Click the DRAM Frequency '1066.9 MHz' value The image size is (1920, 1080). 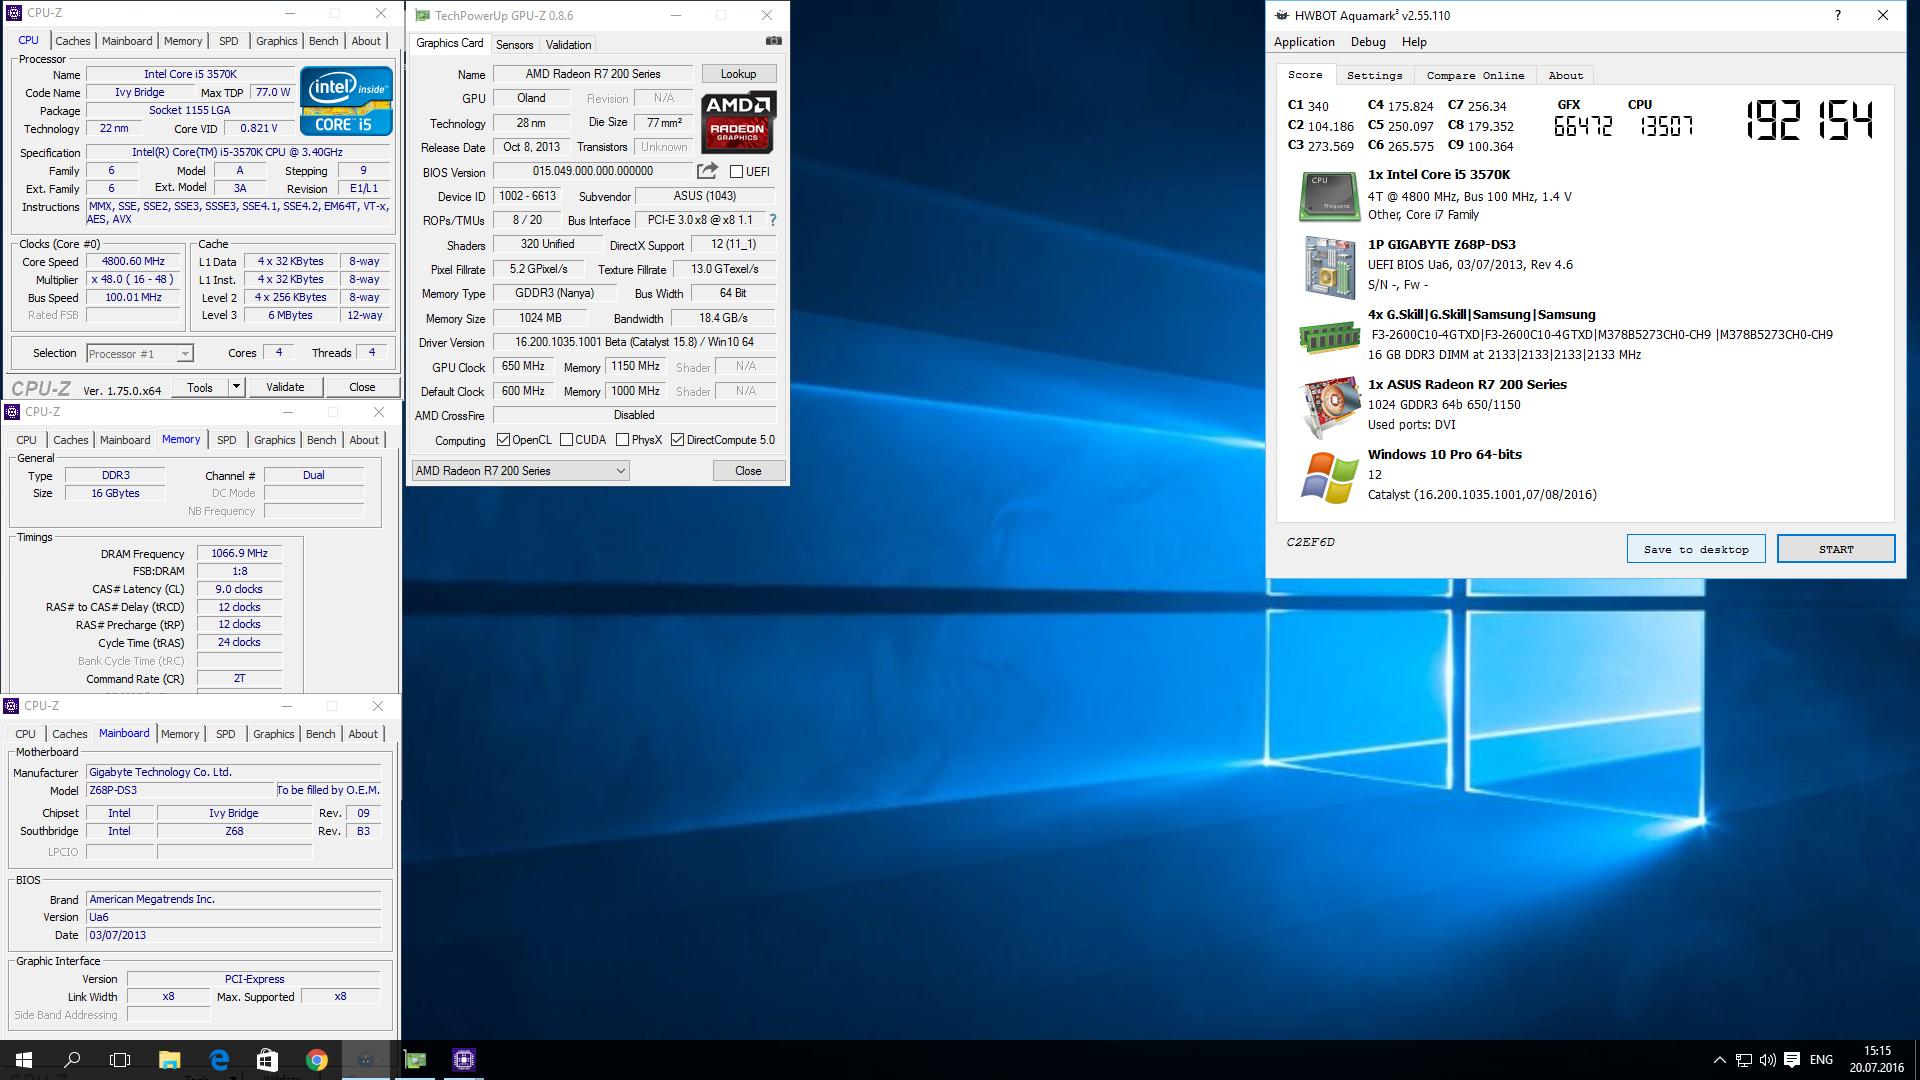(239, 553)
